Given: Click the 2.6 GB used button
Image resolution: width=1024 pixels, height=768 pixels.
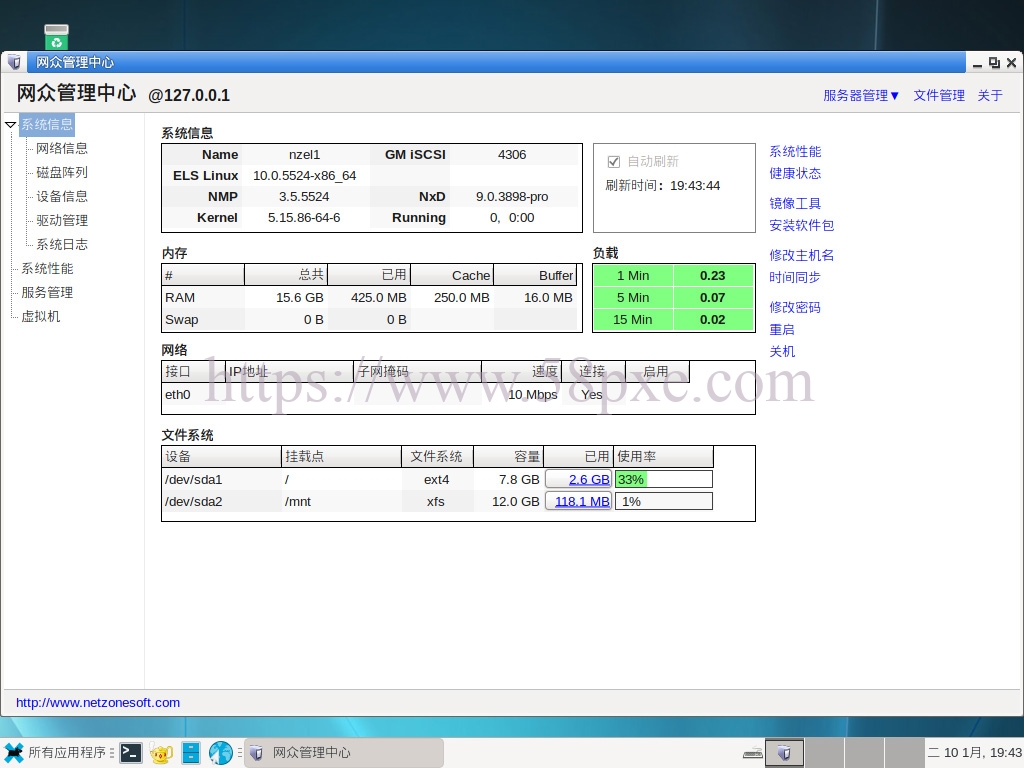Looking at the screenshot, I should [579, 480].
